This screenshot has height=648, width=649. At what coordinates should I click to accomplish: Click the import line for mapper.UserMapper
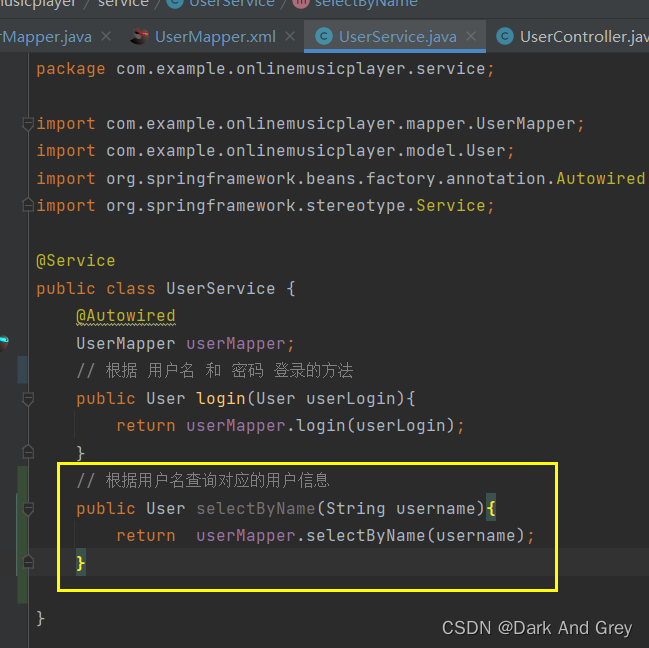point(310,124)
